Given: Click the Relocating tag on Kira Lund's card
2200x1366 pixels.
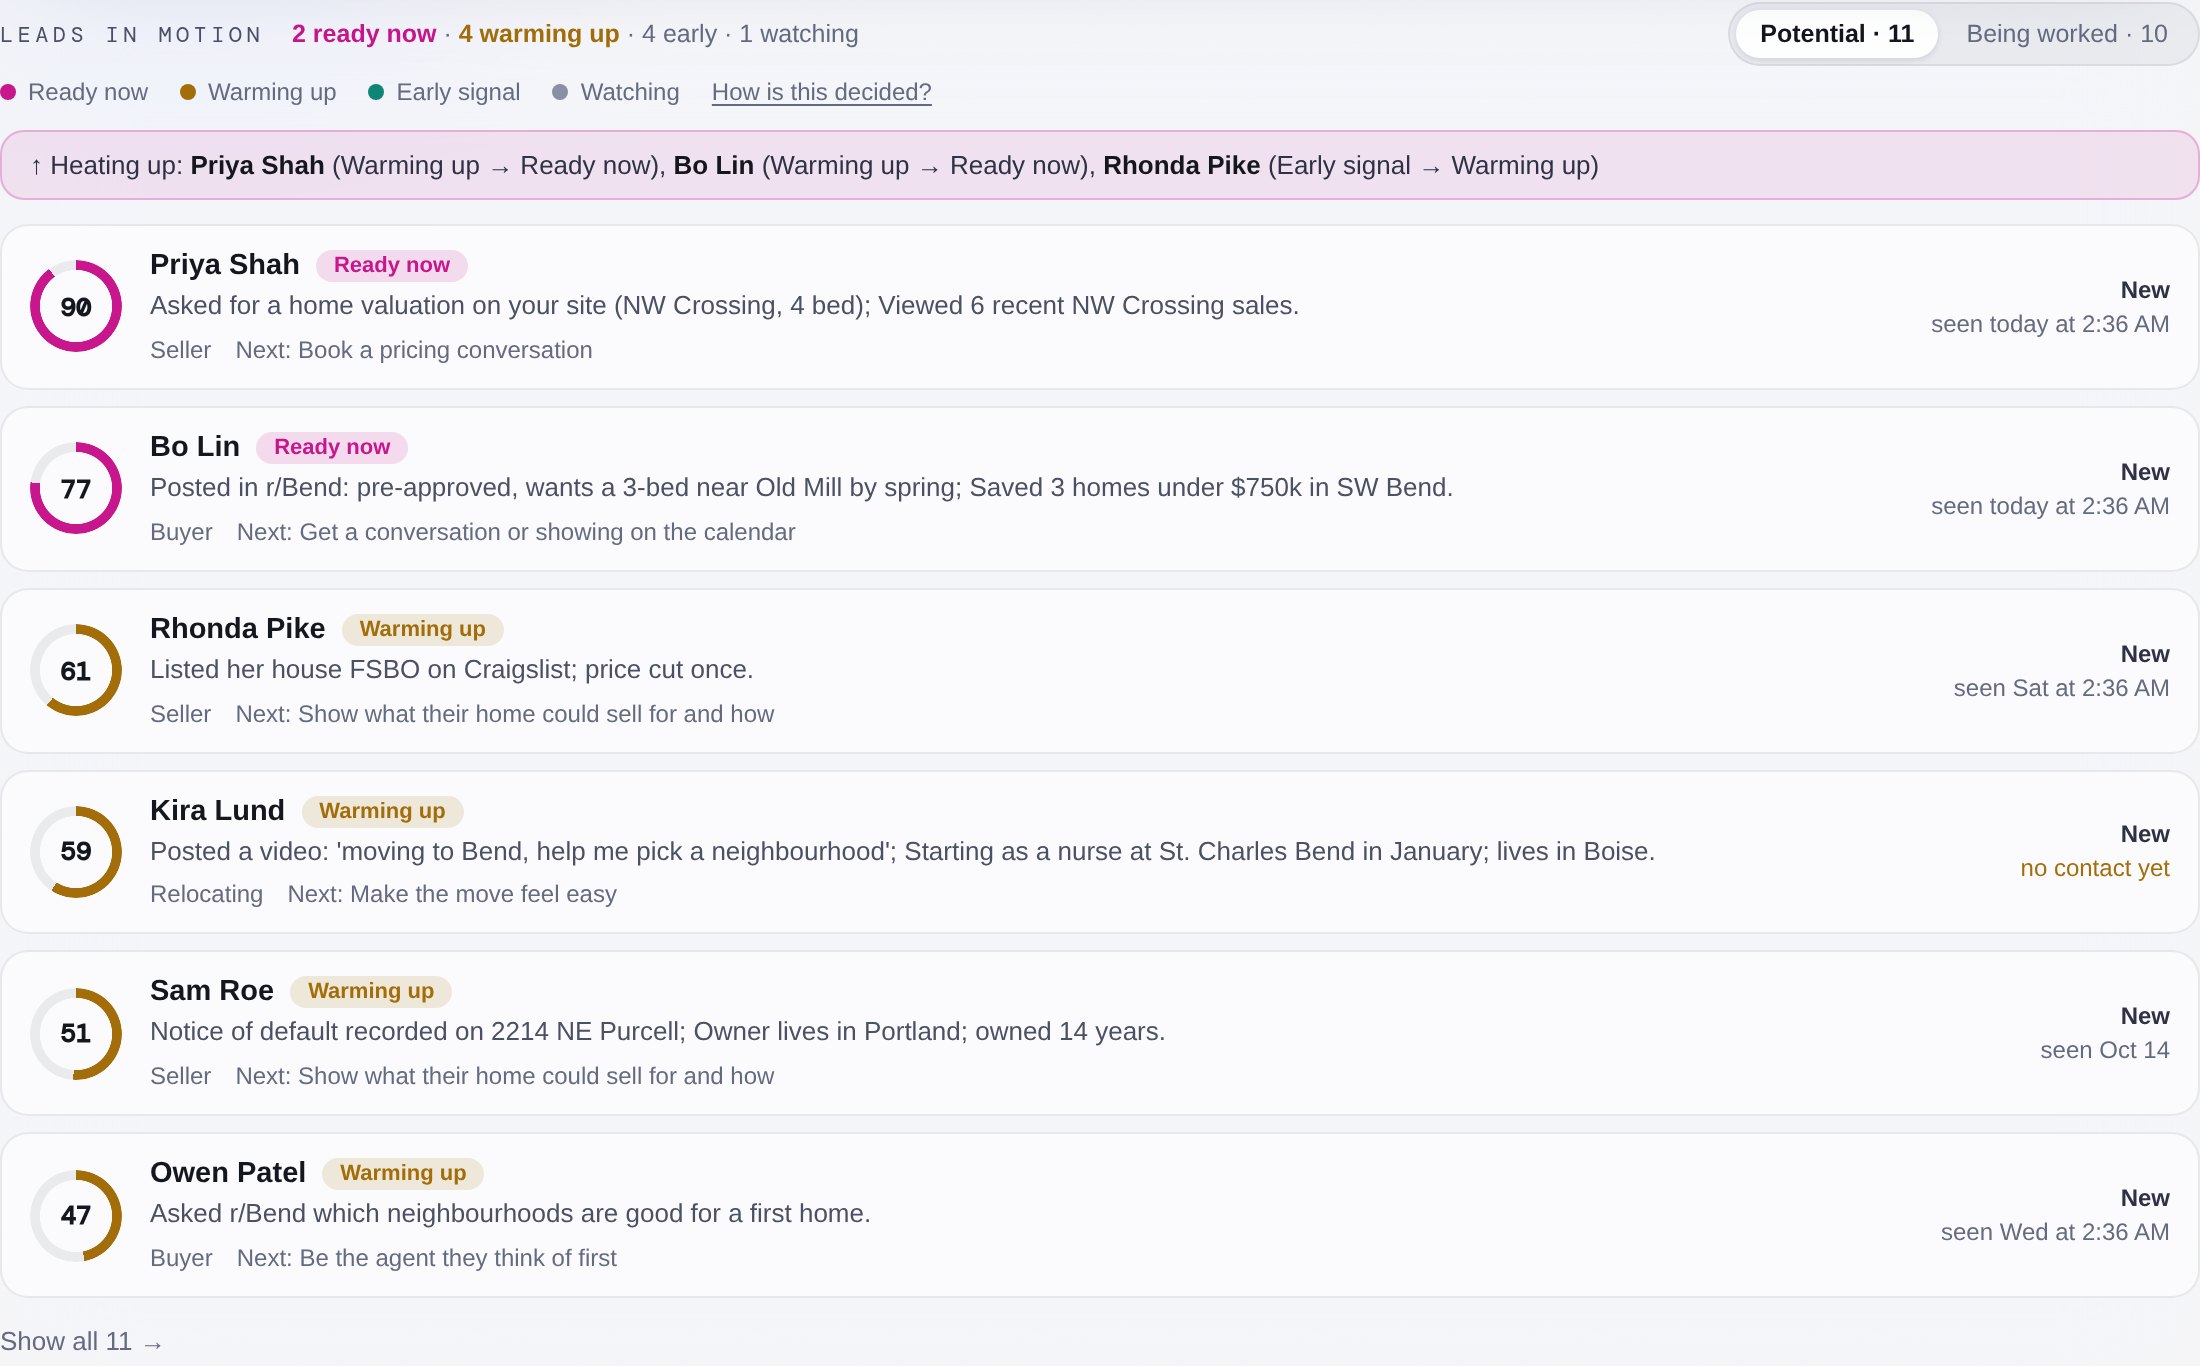Looking at the screenshot, I should 206,894.
